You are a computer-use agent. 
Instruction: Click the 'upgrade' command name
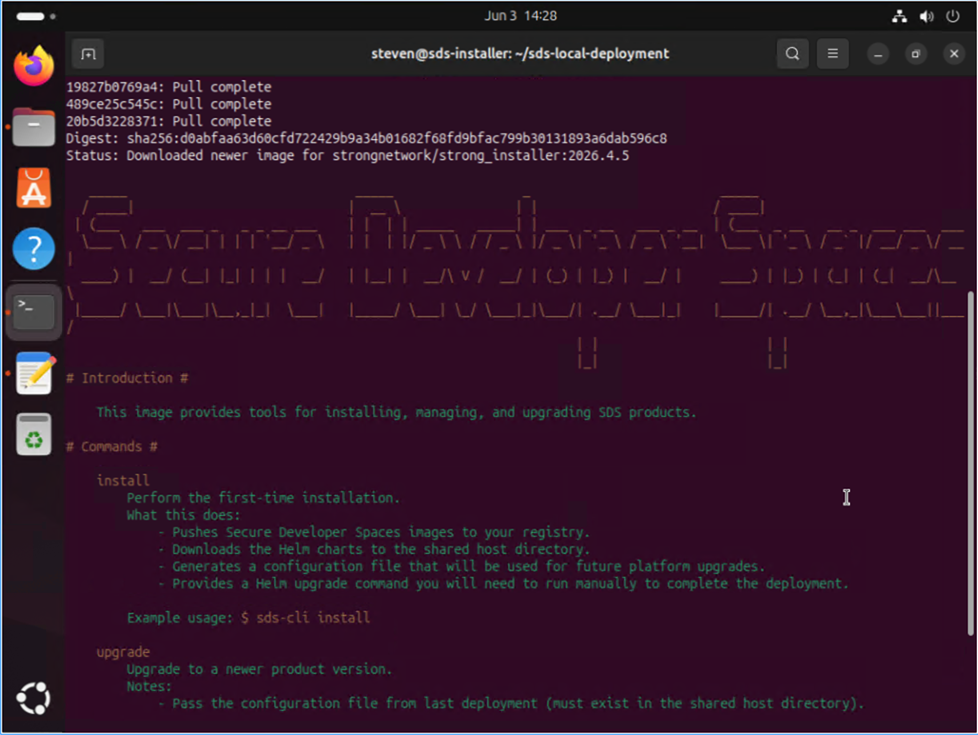click(x=123, y=652)
